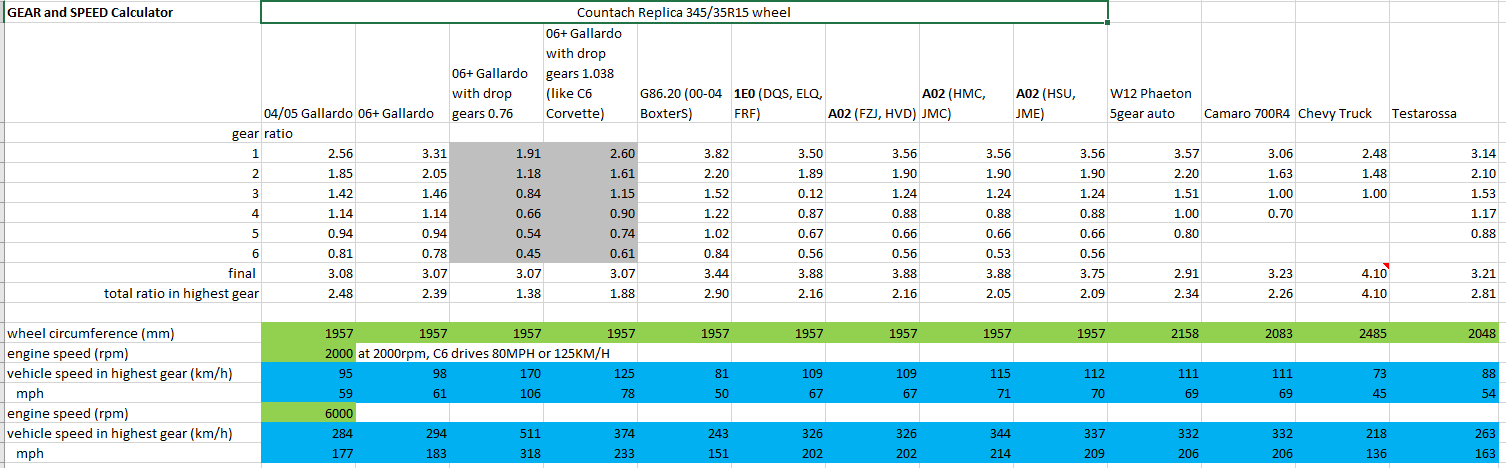Click the Chevy Truck 73 km/h cell
This screenshot has height=468, width=1506.
click(x=1342, y=373)
